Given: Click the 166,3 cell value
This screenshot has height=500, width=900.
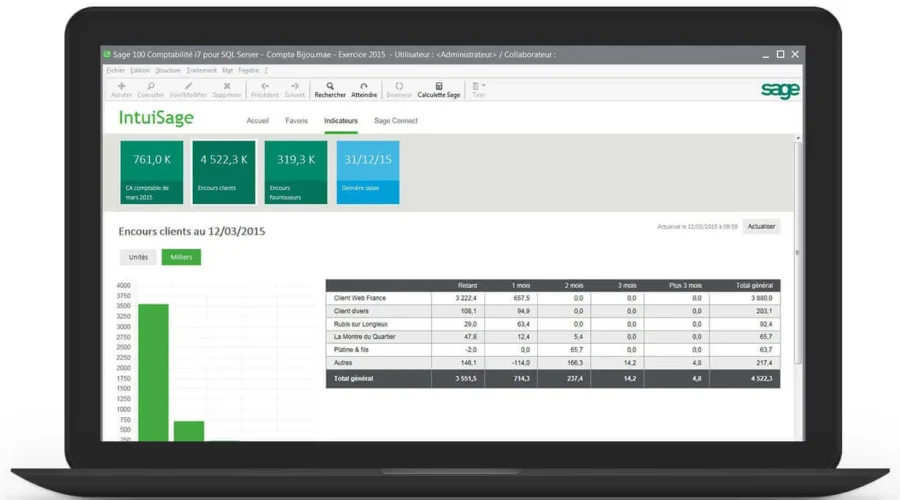Looking at the screenshot, I should click(575, 363).
